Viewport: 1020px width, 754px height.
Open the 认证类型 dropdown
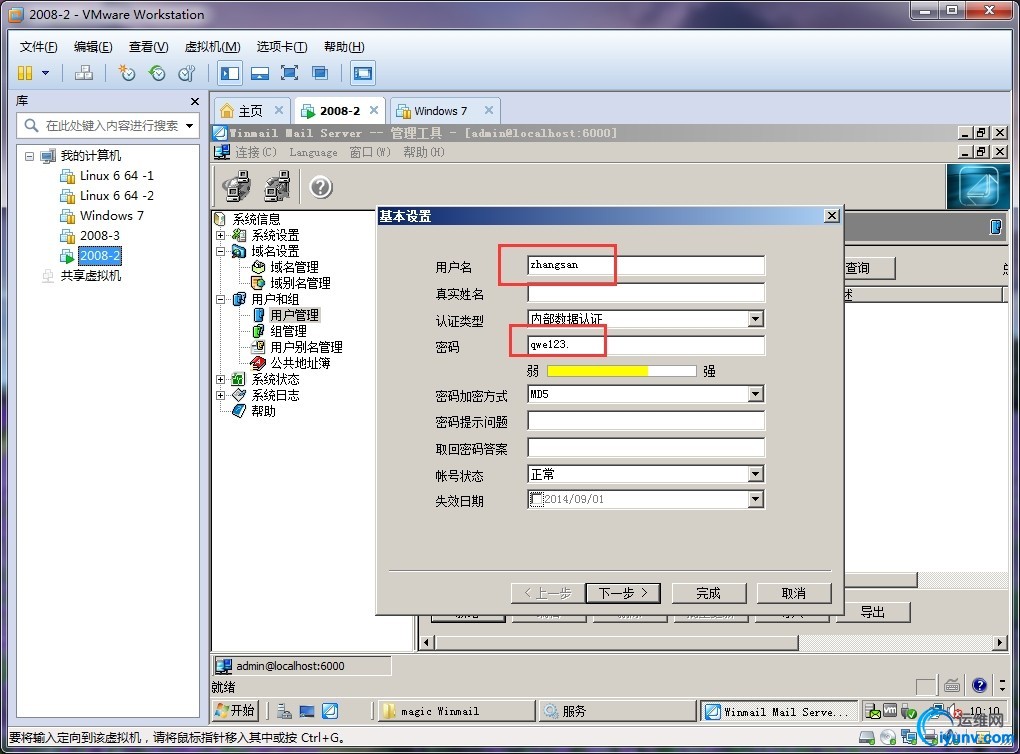point(755,319)
